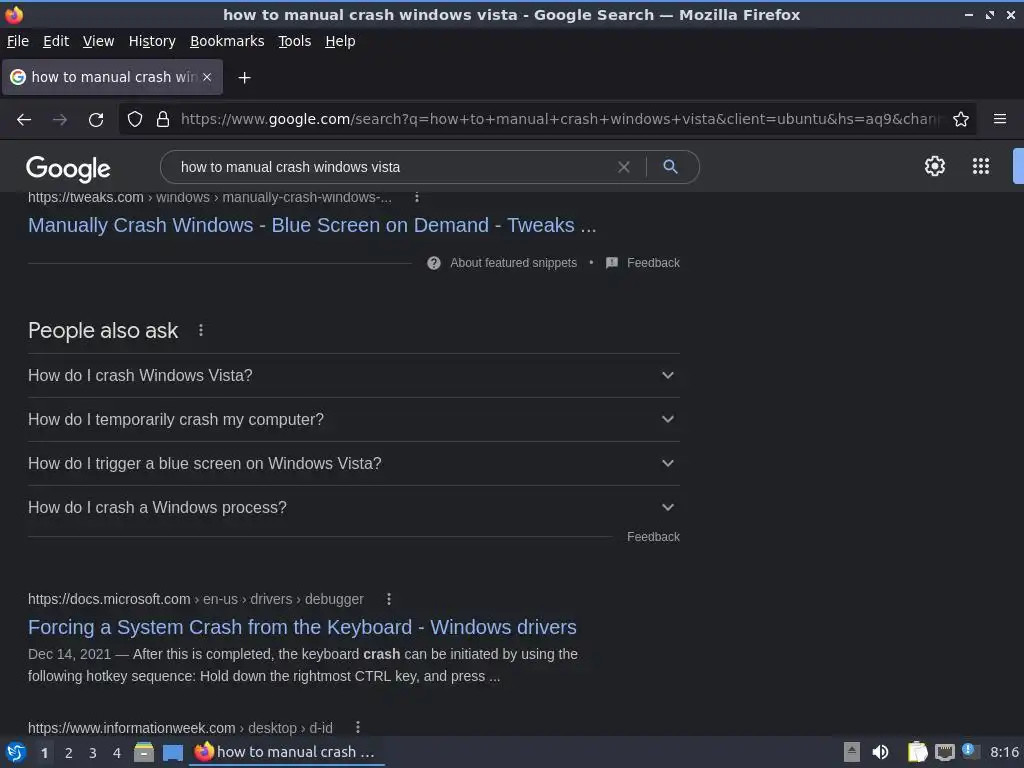The image size is (1024, 768).
Task: Open the Edit menu
Action: tap(56, 41)
